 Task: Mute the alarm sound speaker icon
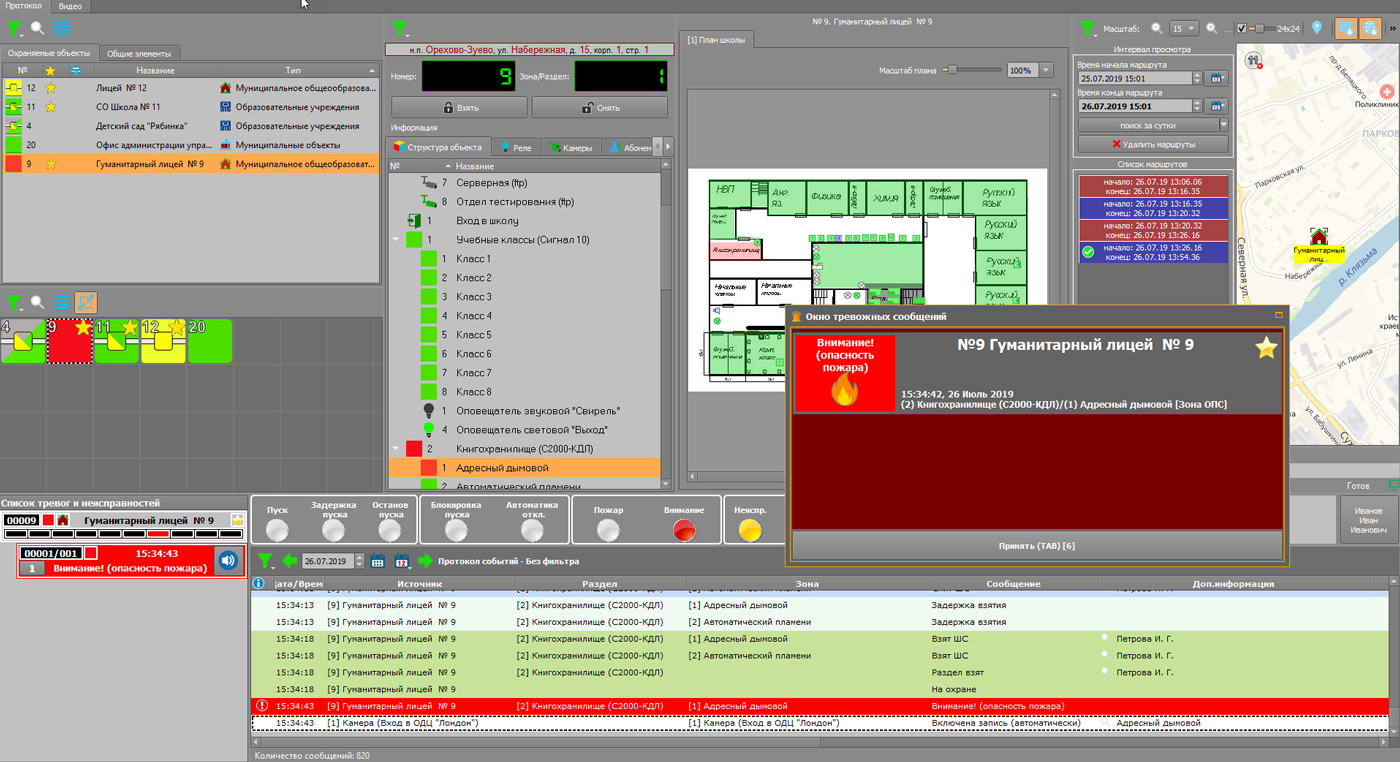(x=228, y=560)
